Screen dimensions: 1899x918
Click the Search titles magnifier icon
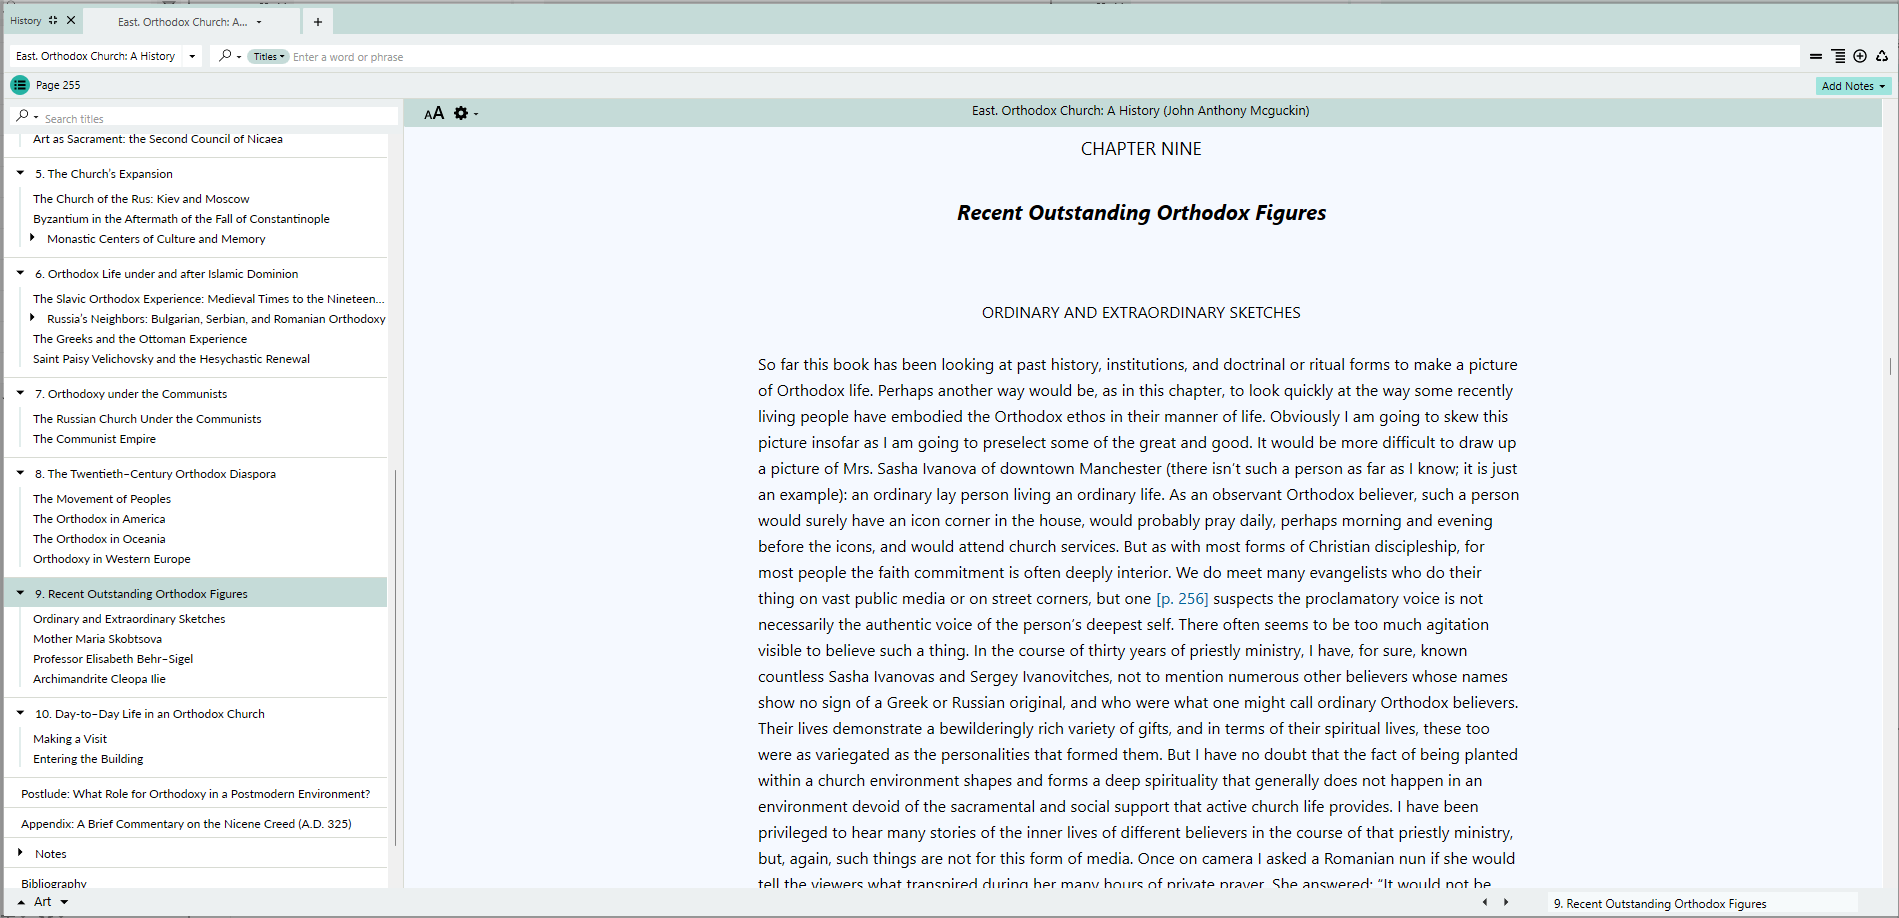(x=23, y=116)
